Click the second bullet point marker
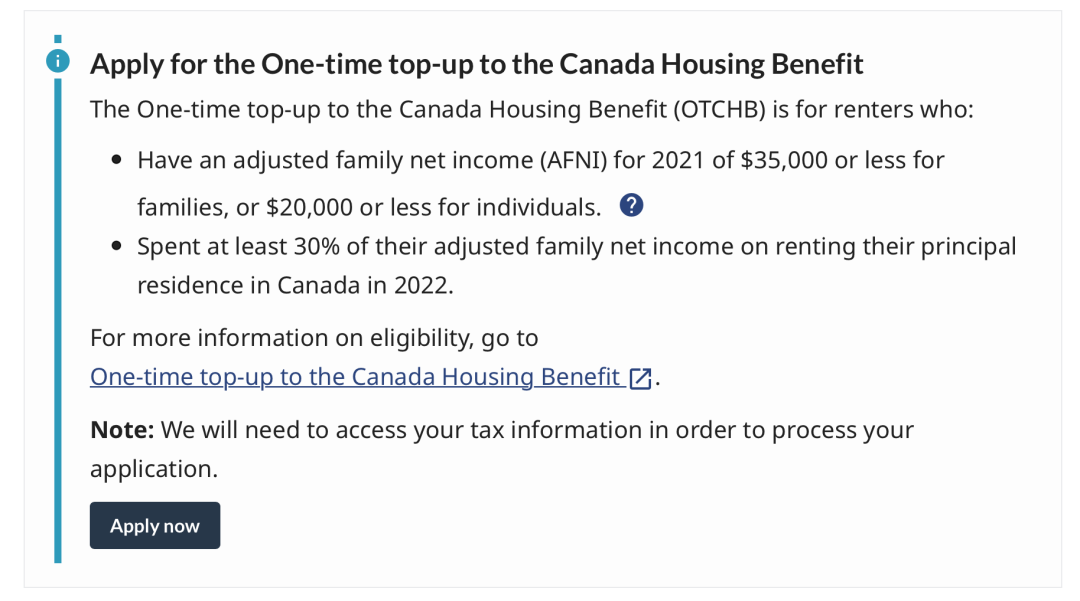This screenshot has height=601, width=1080. pyautogui.click(x=117, y=246)
